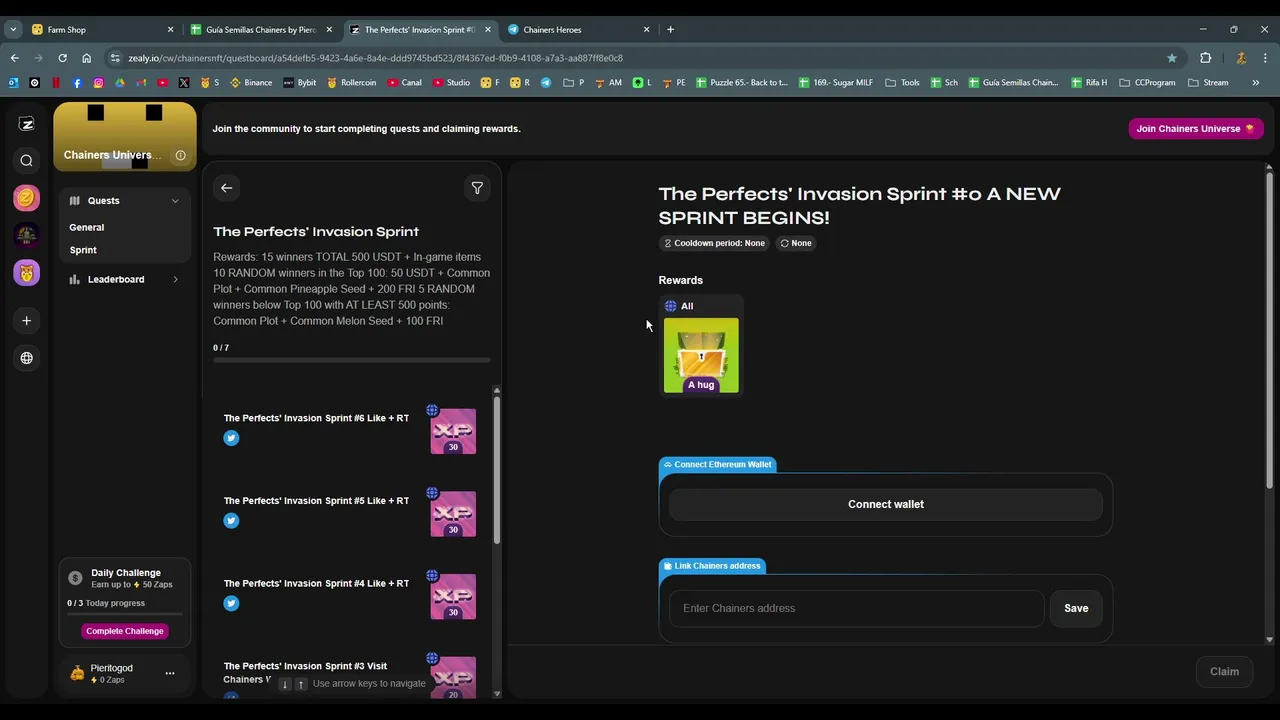This screenshot has width=1280, height=720.
Task: Expand the Leaderboard chevron
Action: click(x=175, y=280)
